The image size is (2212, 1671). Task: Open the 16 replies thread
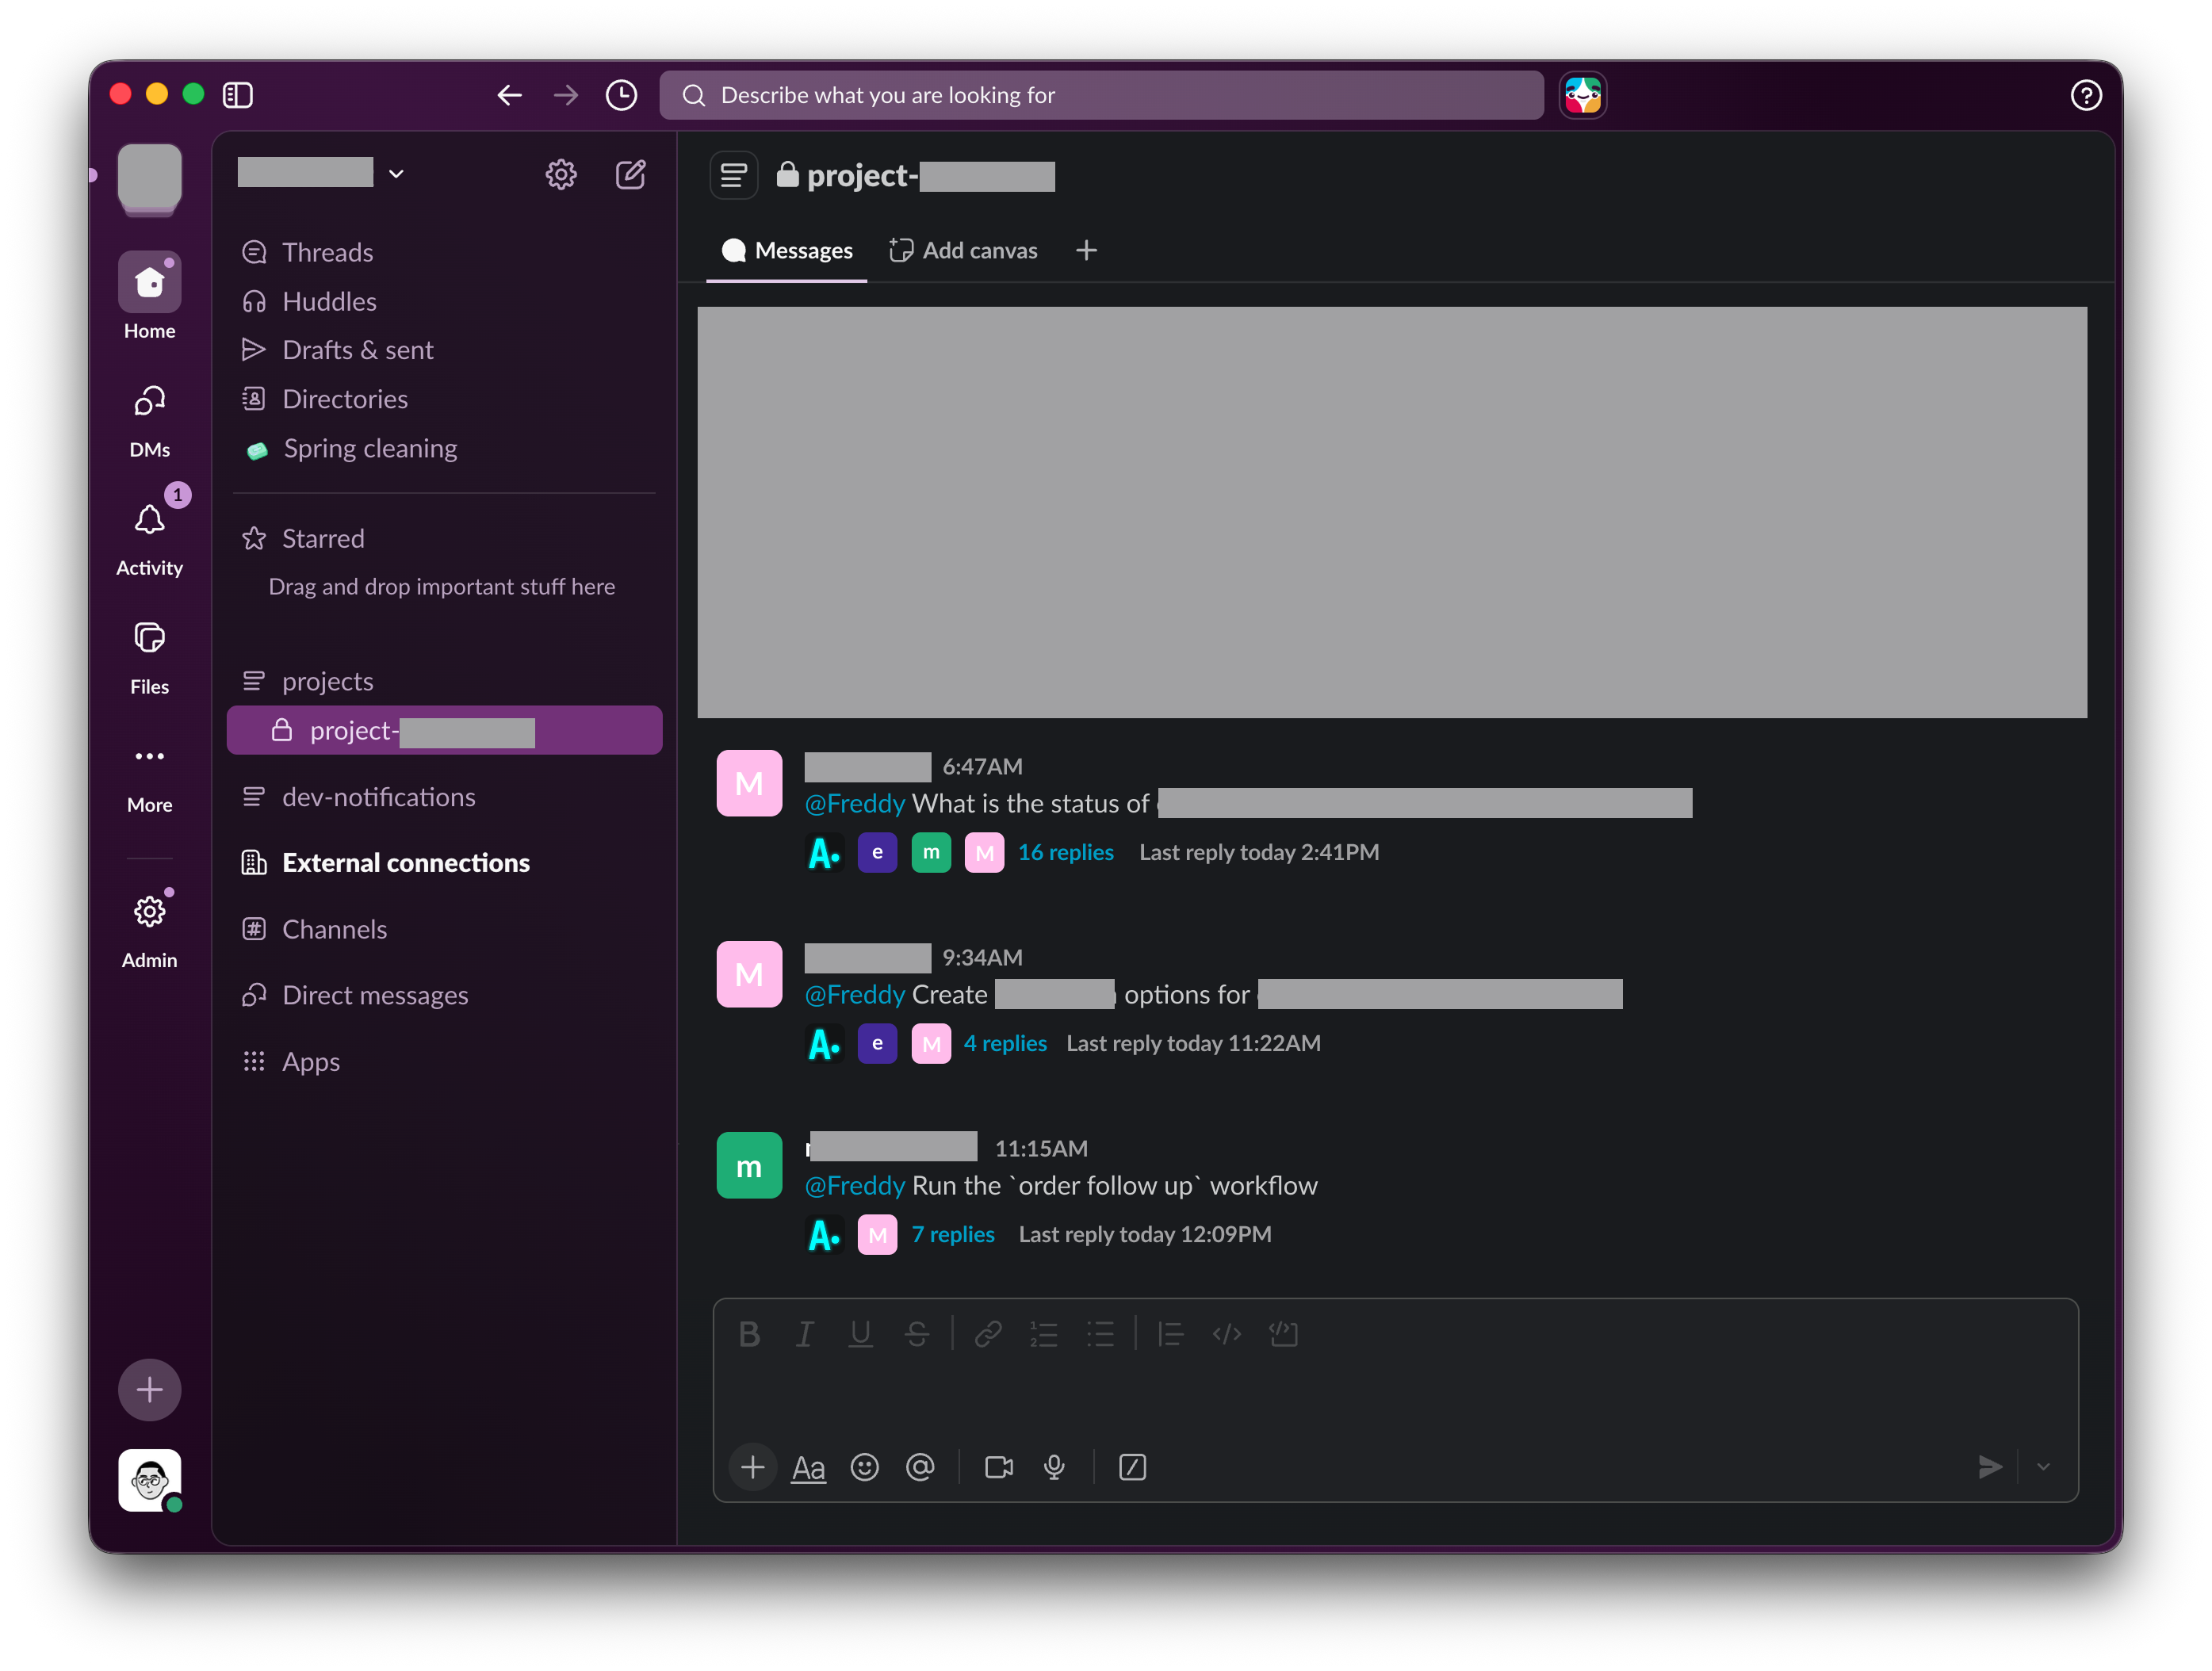point(1065,852)
